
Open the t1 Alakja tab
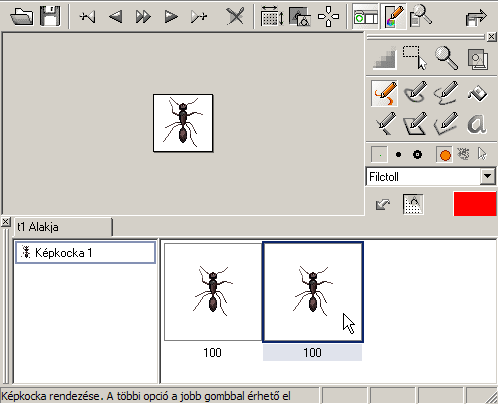click(62, 227)
